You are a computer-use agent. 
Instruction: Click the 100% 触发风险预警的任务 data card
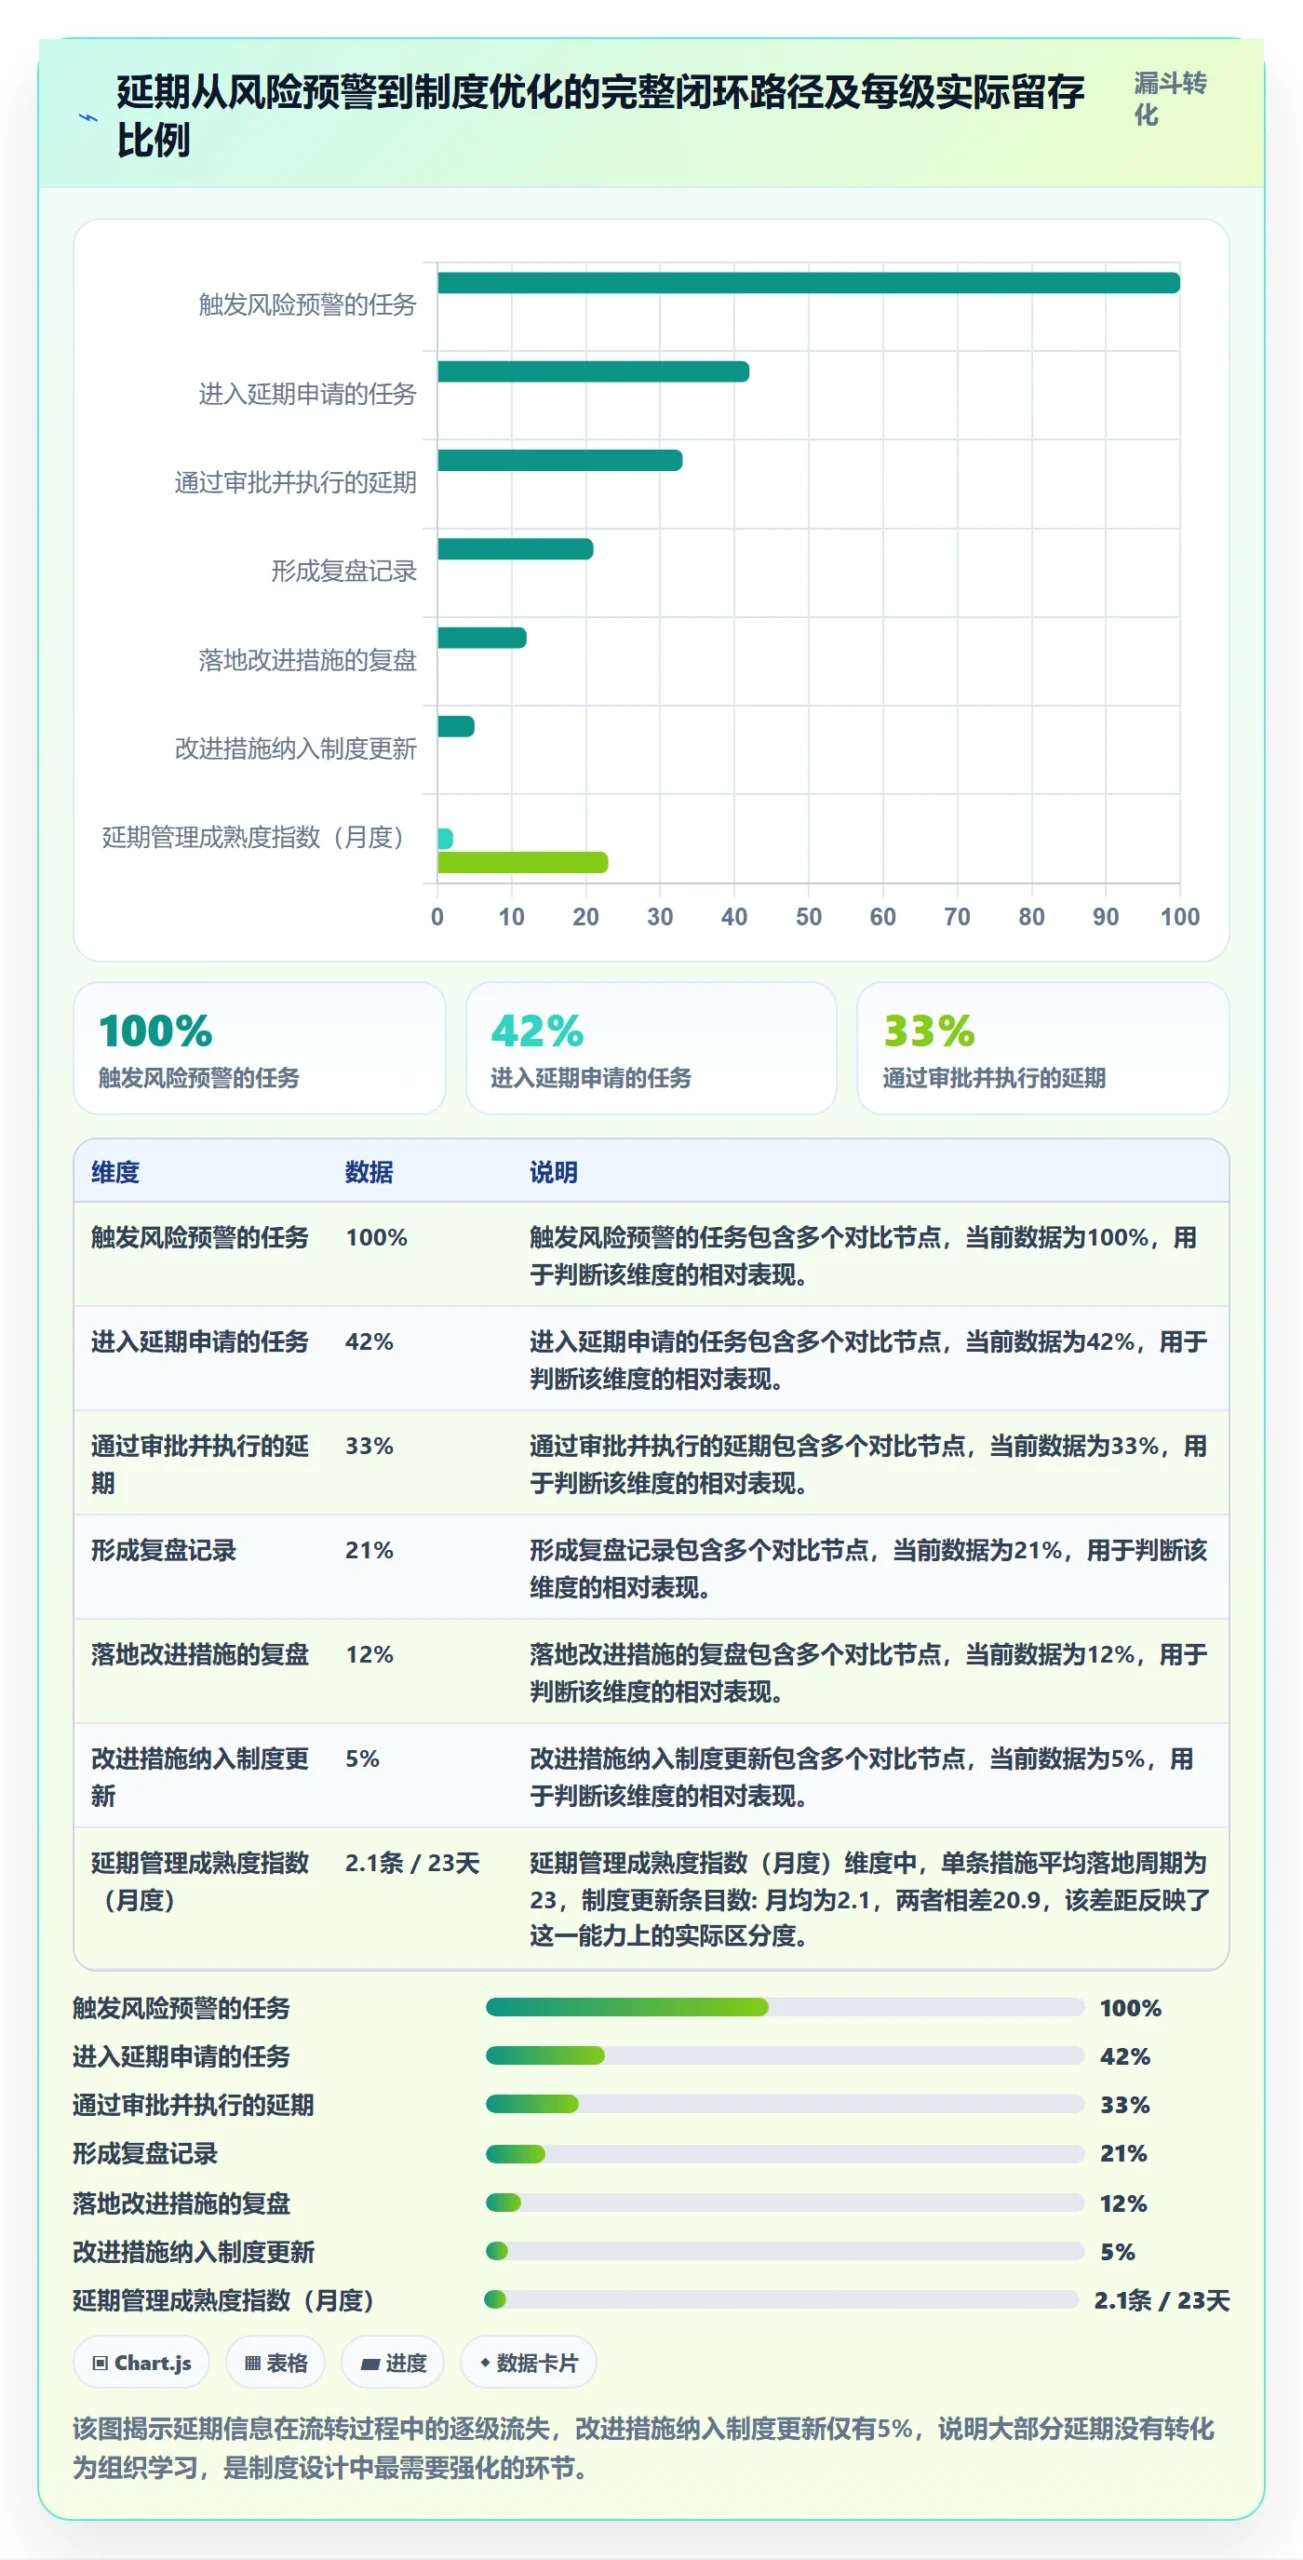click(259, 1047)
